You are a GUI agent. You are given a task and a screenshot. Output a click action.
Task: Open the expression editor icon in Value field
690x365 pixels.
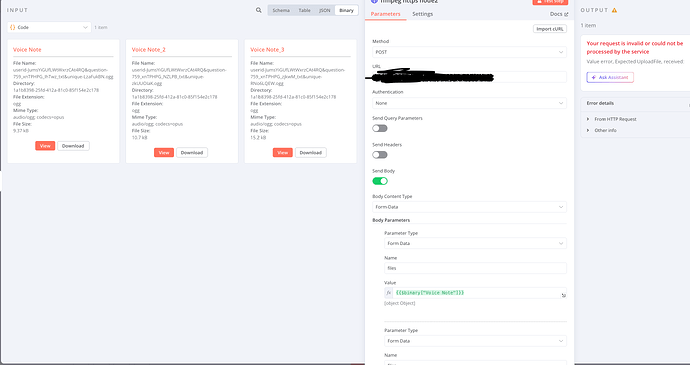tap(563, 295)
